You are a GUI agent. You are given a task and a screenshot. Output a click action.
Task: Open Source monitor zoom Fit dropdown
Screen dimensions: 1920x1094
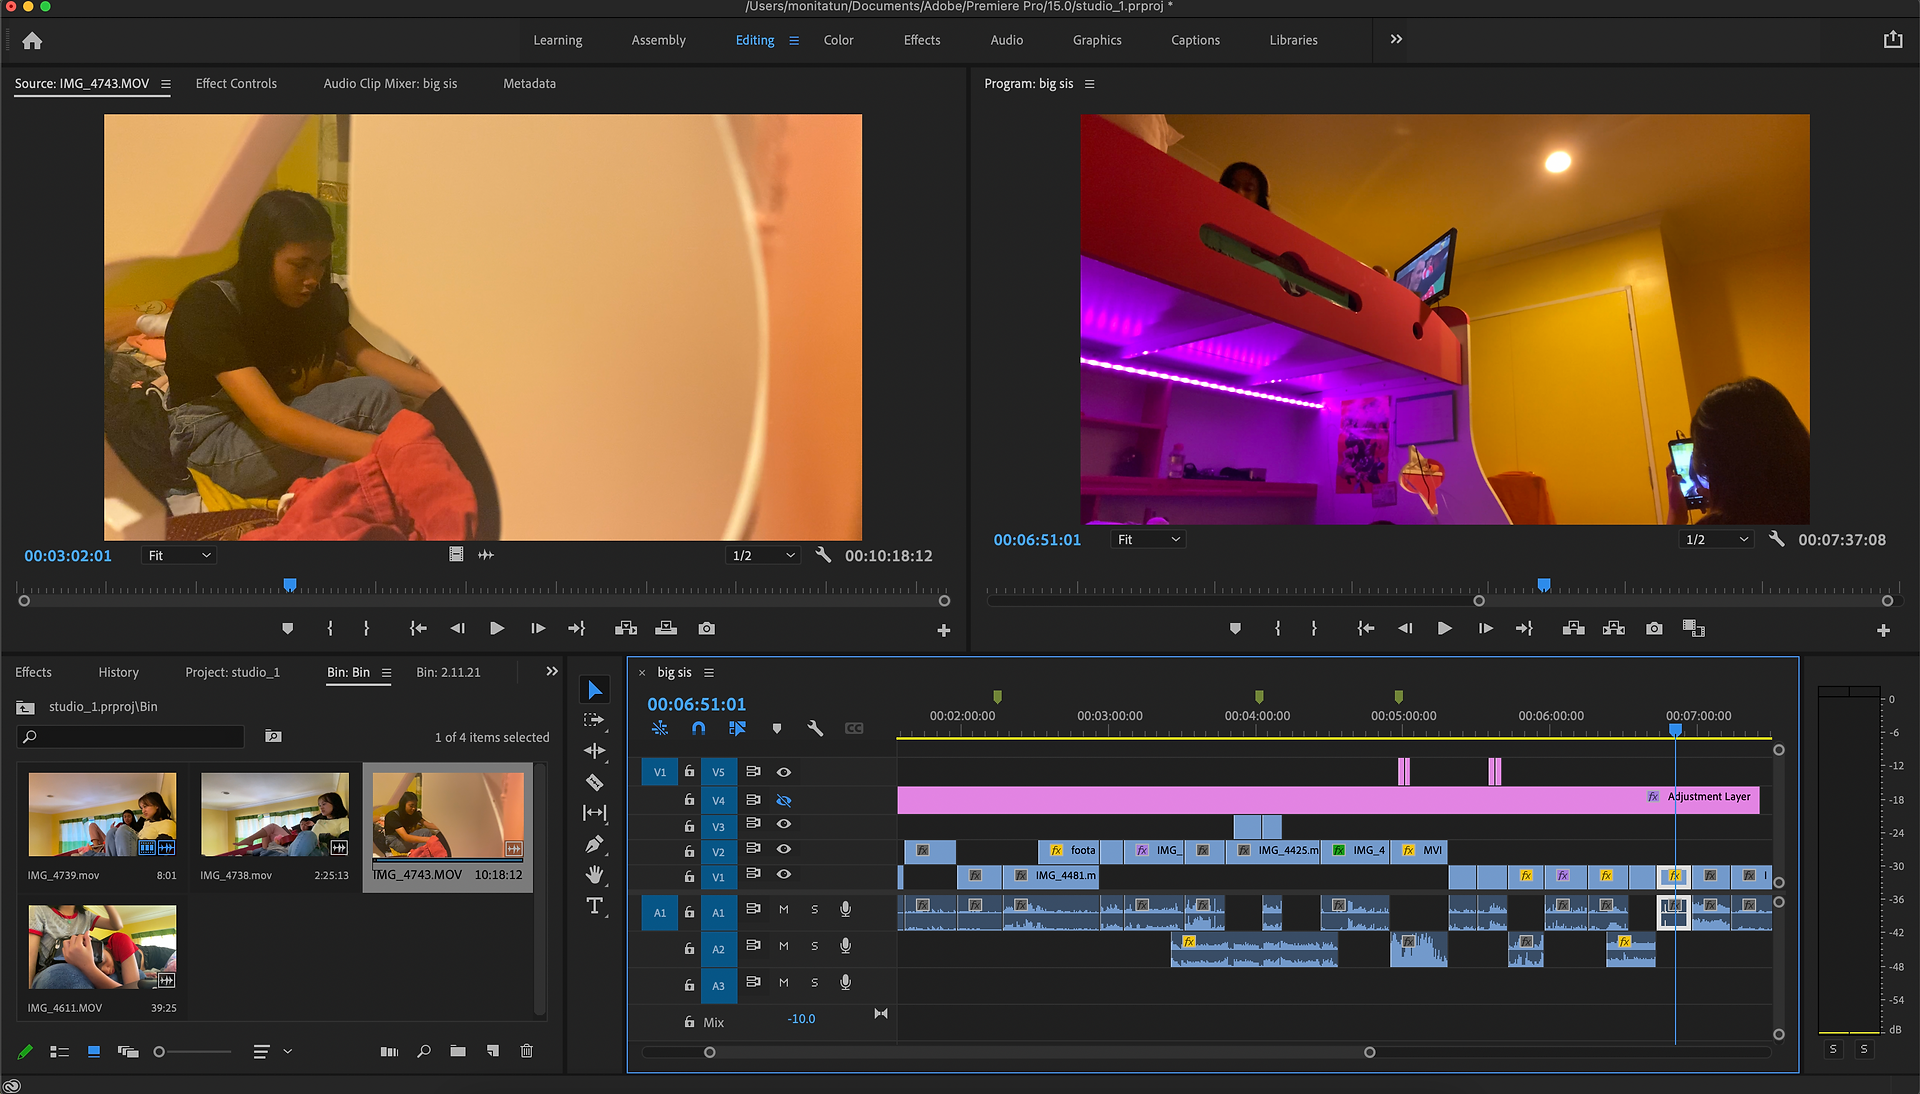[x=179, y=555]
